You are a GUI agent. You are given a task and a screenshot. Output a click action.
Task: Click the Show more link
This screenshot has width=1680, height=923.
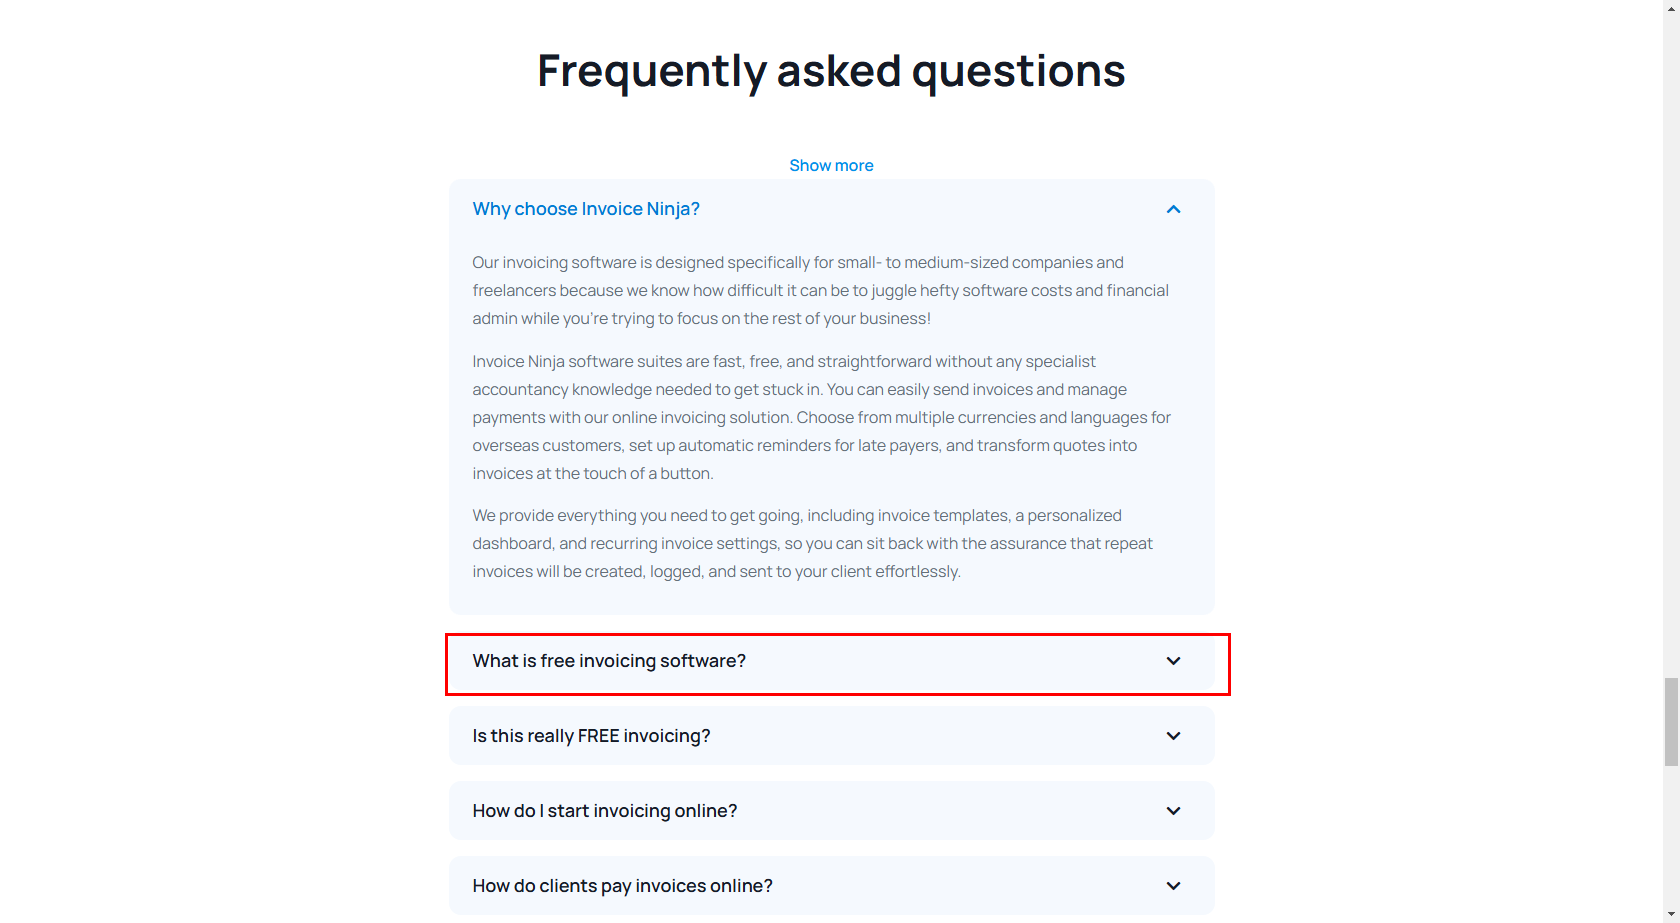(x=831, y=165)
